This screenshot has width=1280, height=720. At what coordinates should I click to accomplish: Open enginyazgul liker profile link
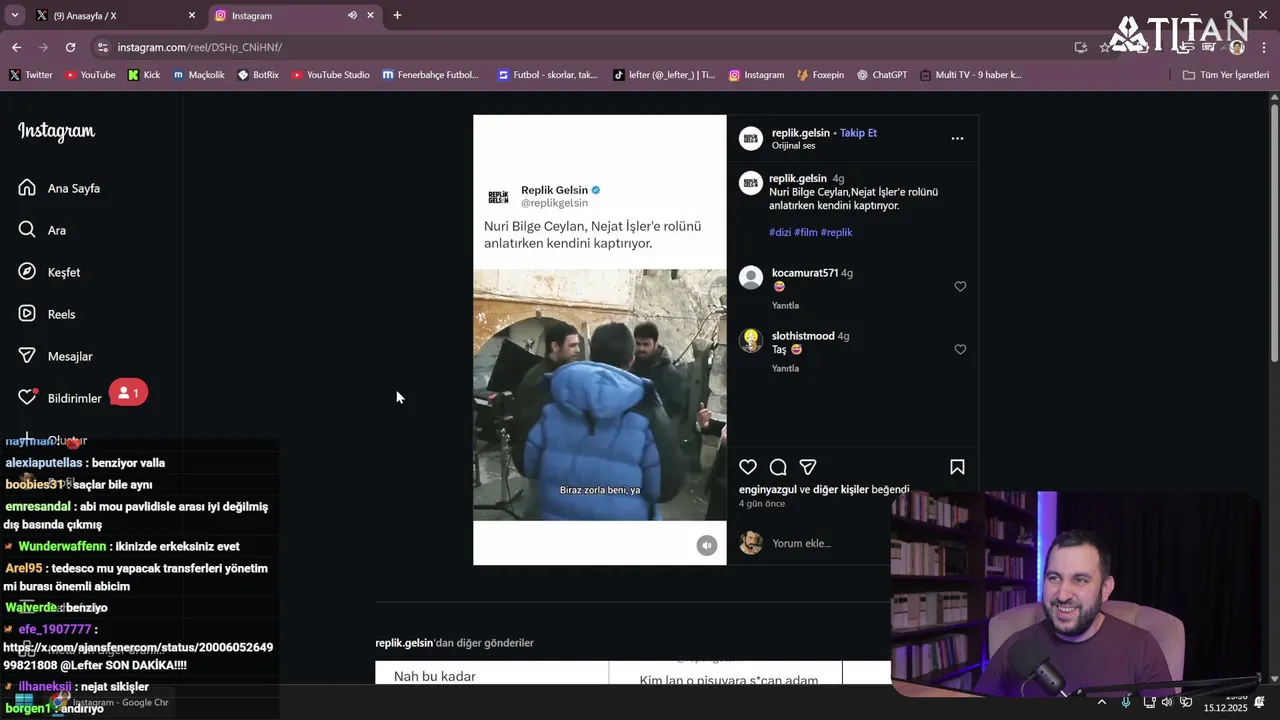pos(768,490)
